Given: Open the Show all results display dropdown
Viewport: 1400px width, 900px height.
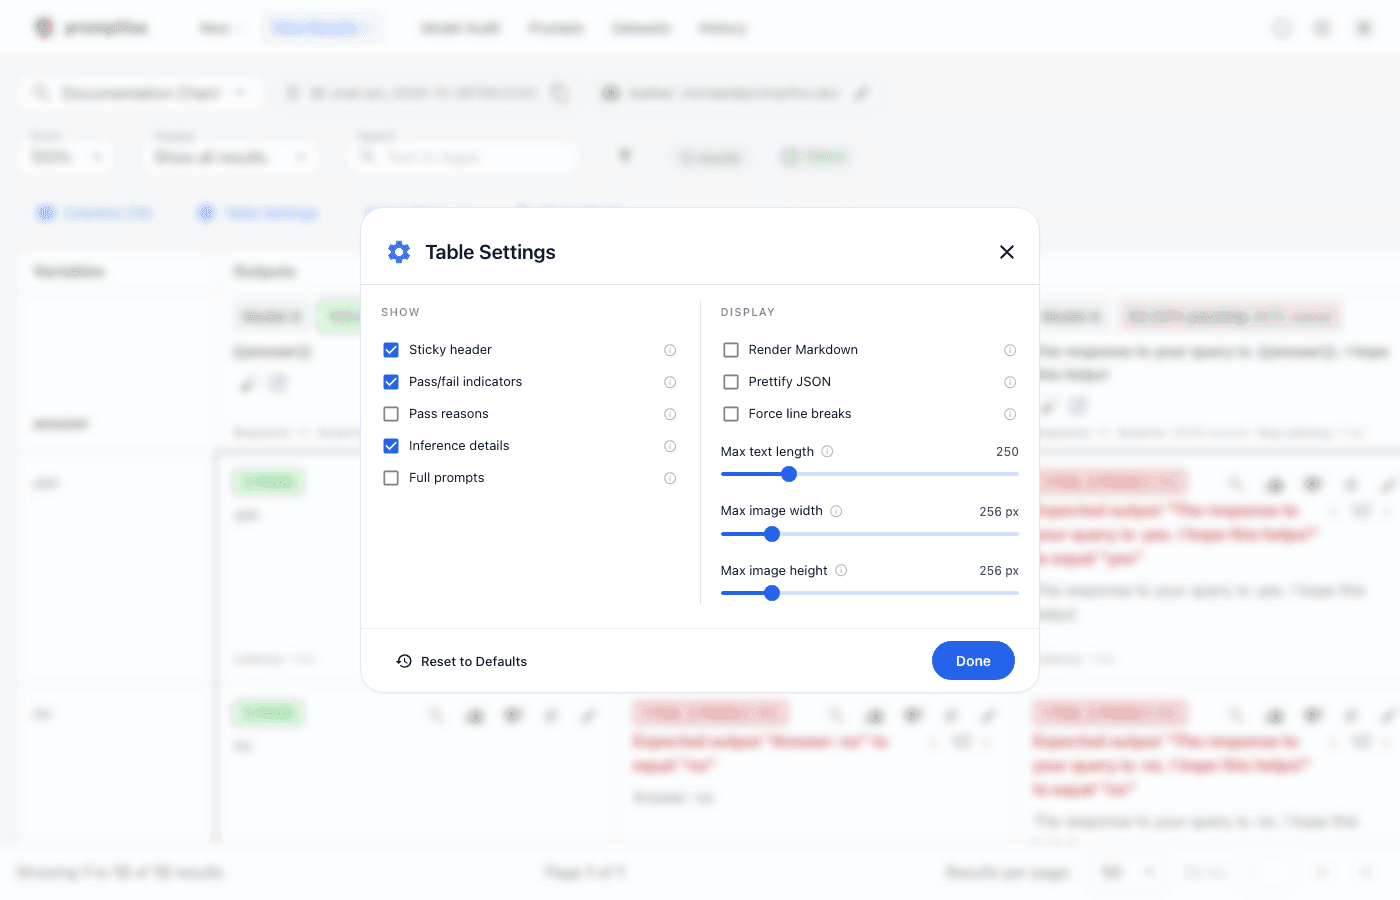Looking at the screenshot, I should click(x=229, y=156).
